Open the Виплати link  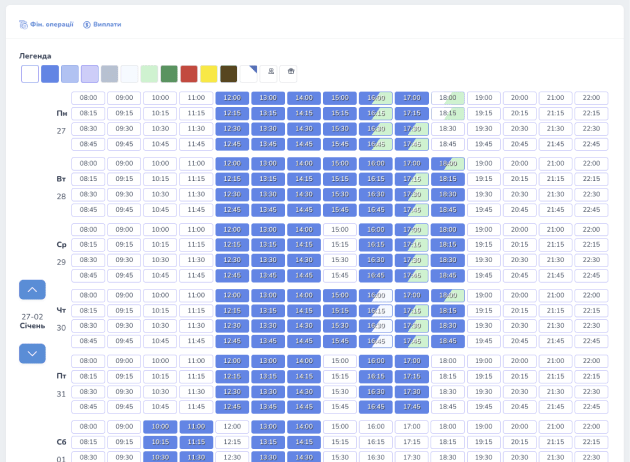tap(102, 25)
